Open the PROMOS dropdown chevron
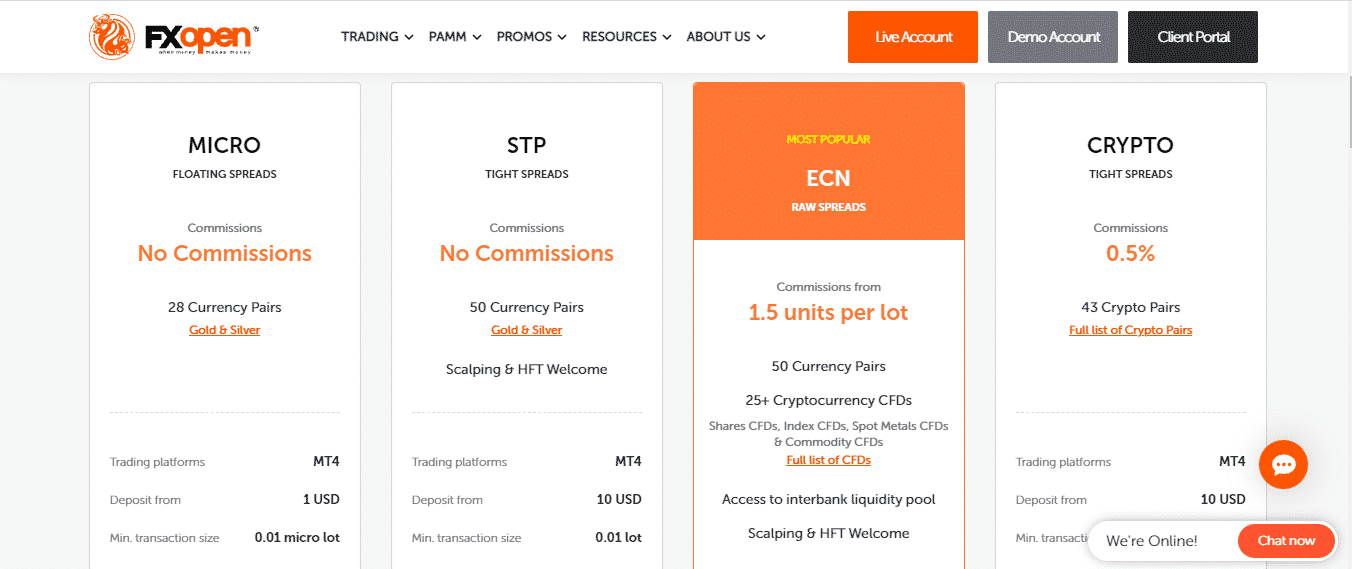The width and height of the screenshot is (1352, 569). 562,37
